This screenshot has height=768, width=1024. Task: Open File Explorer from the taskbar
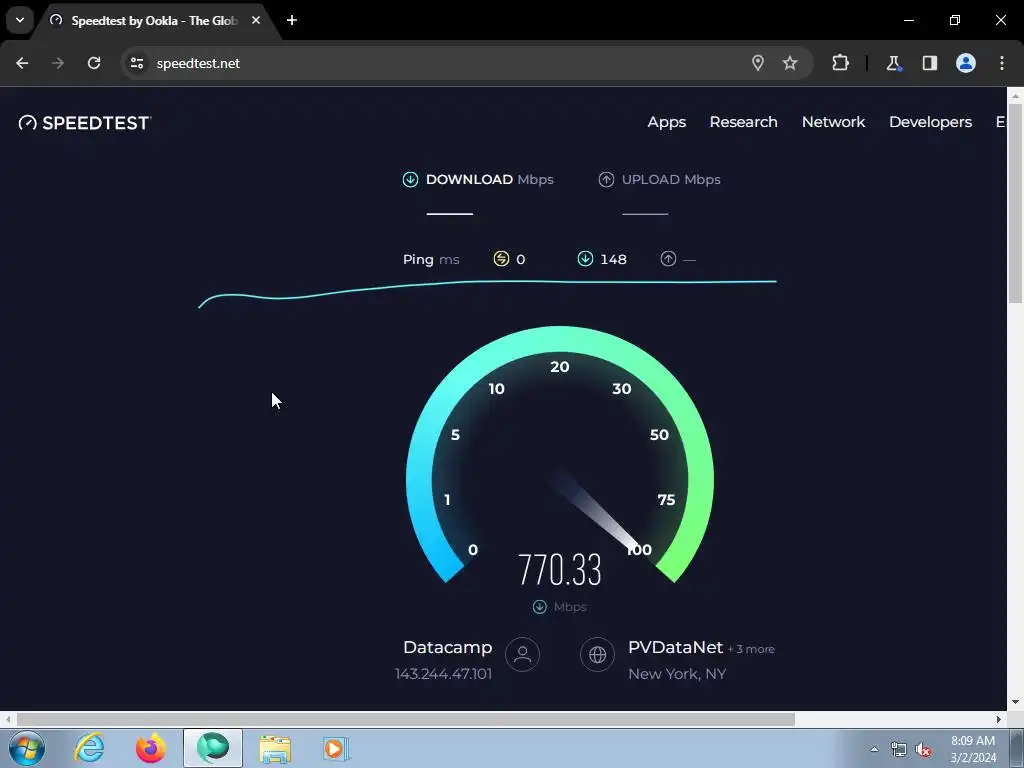coord(275,748)
